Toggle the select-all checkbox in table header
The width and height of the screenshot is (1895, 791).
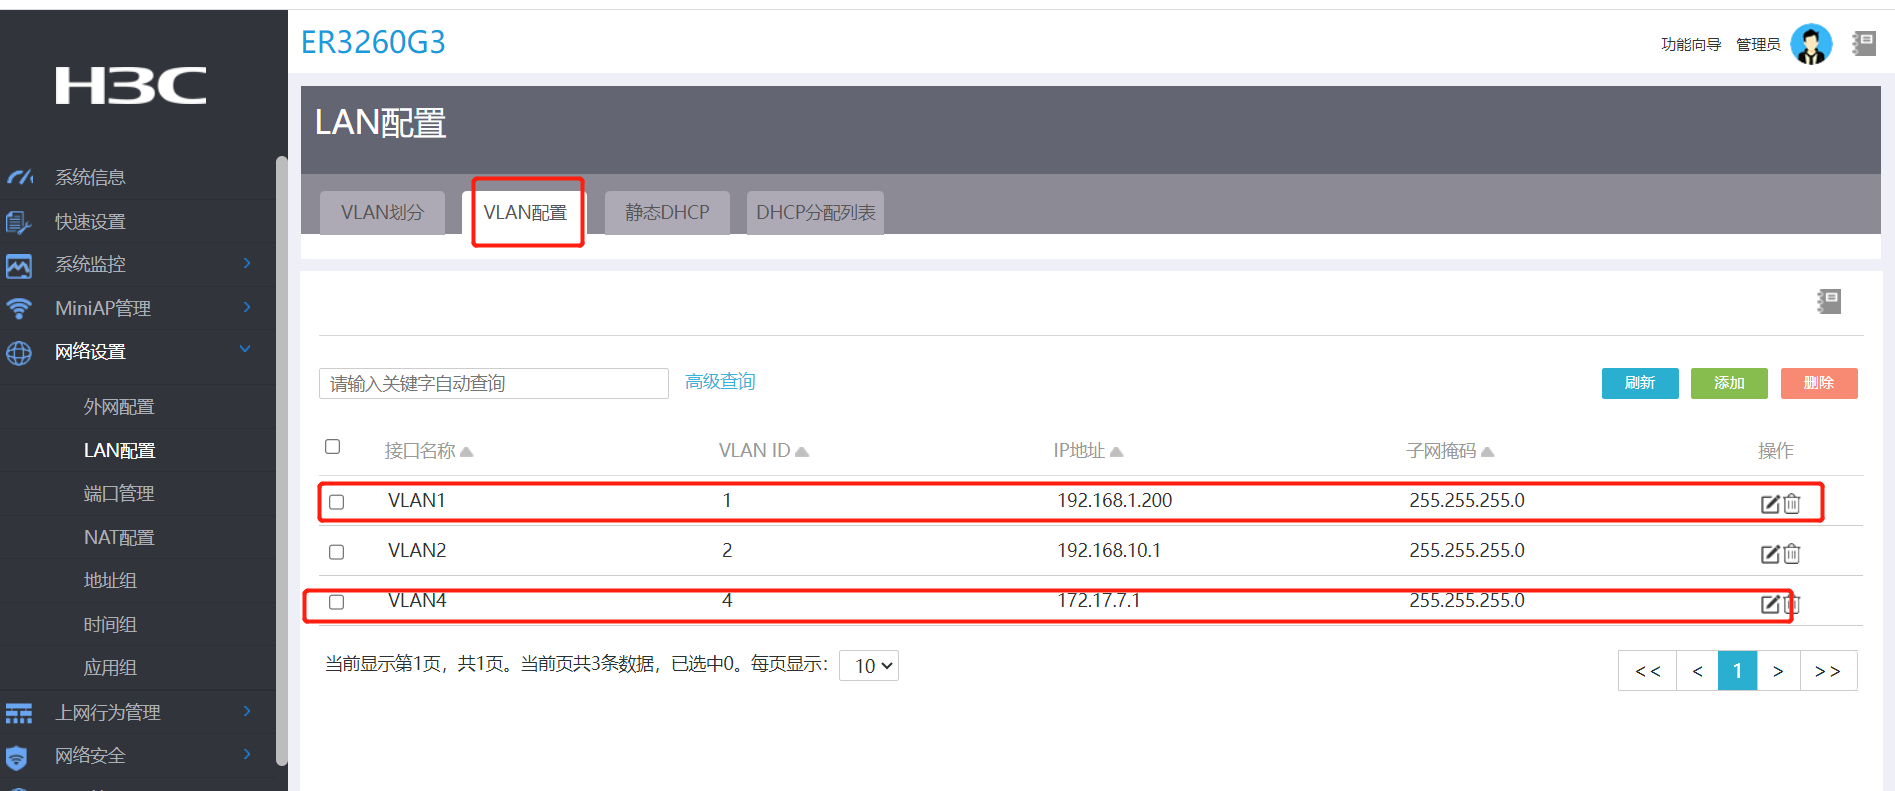coord(333,447)
